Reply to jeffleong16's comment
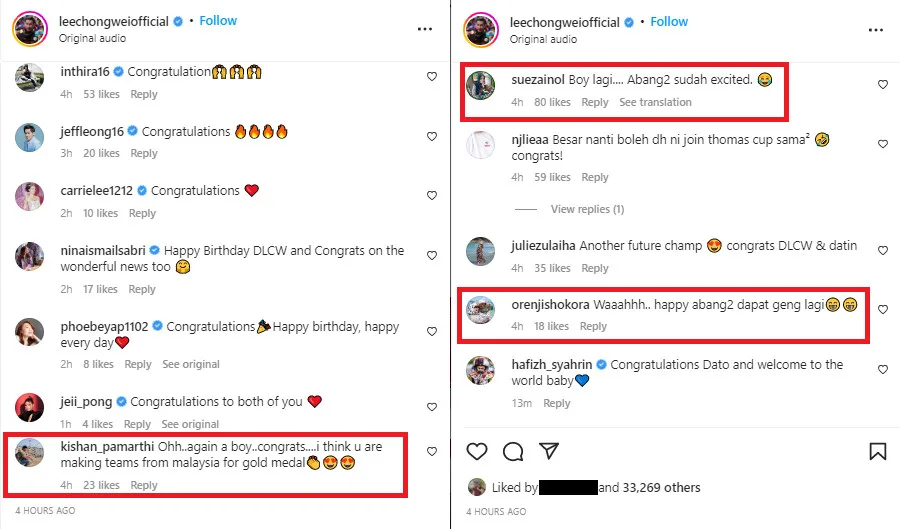900x529 pixels. coord(144,153)
